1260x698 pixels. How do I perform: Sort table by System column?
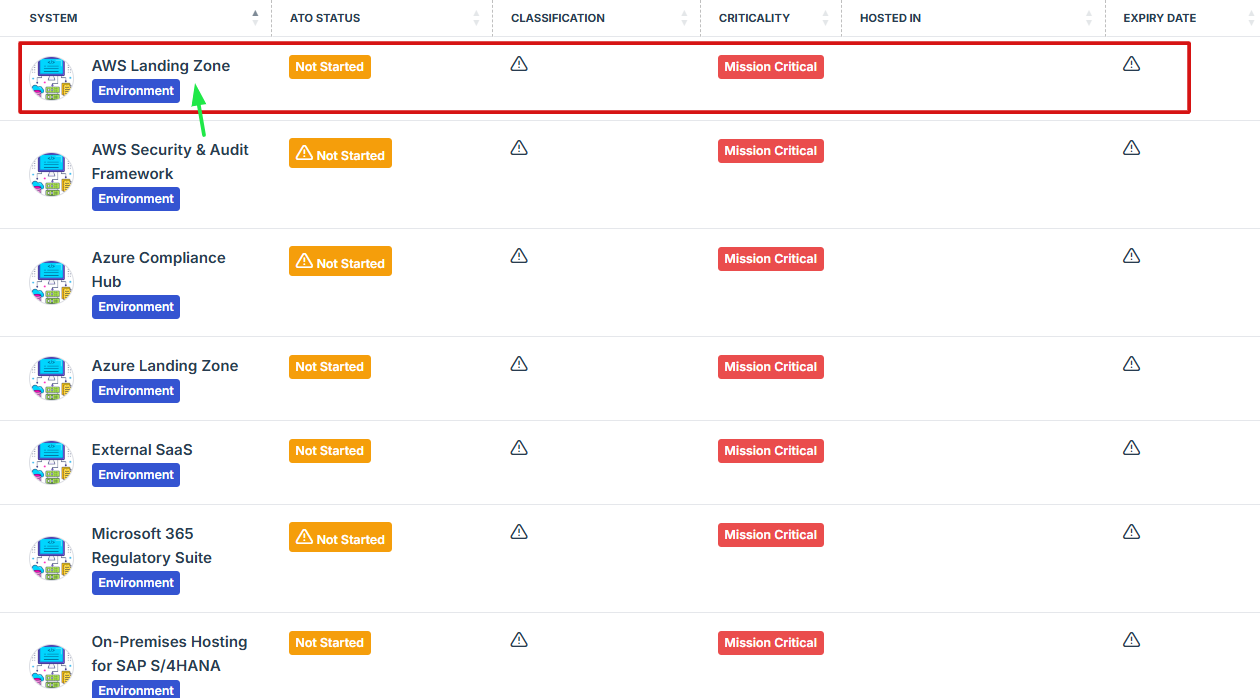pyautogui.click(x=54, y=18)
